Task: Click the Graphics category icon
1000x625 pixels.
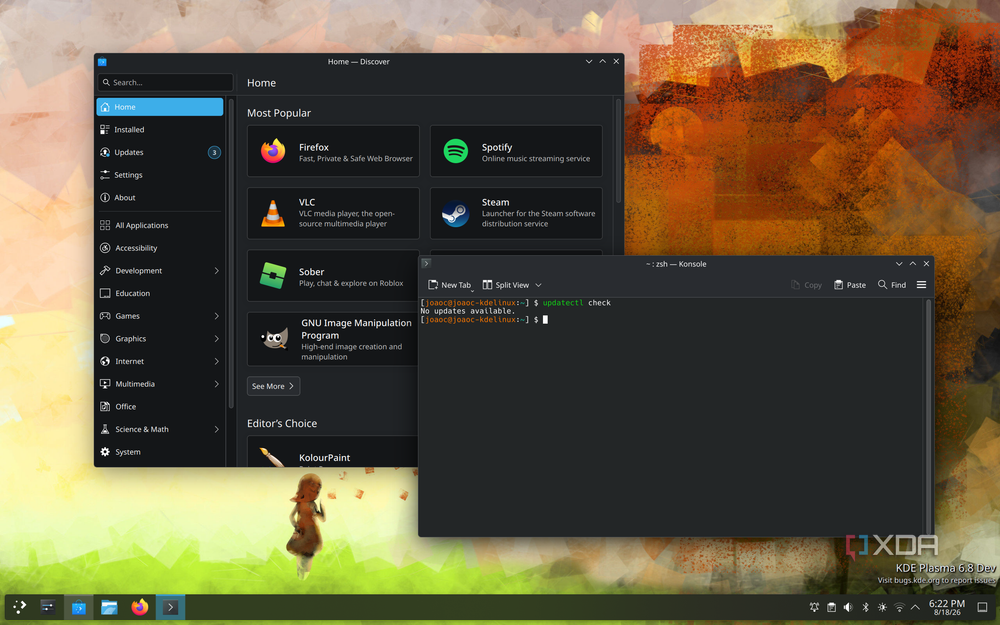Action: pos(105,339)
